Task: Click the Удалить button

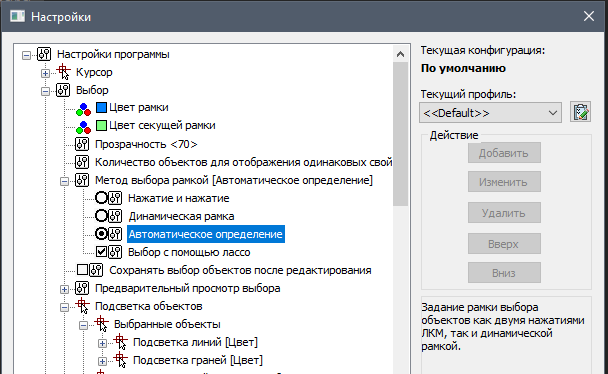Action: pyautogui.click(x=504, y=213)
